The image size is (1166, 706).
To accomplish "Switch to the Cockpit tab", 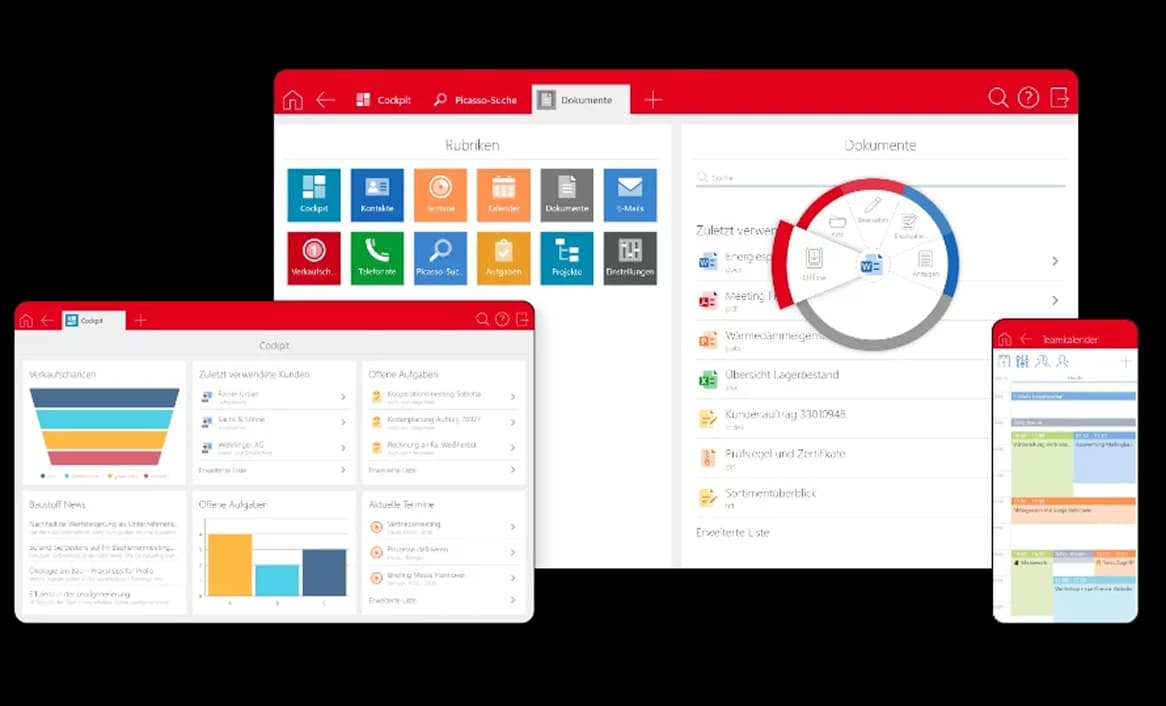I will tap(384, 98).
